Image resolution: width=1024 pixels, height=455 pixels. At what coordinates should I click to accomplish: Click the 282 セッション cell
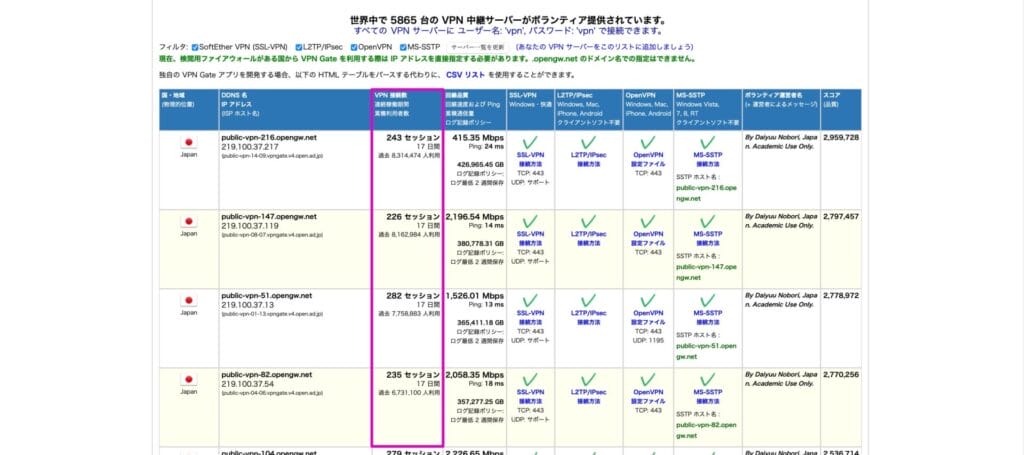(x=413, y=296)
